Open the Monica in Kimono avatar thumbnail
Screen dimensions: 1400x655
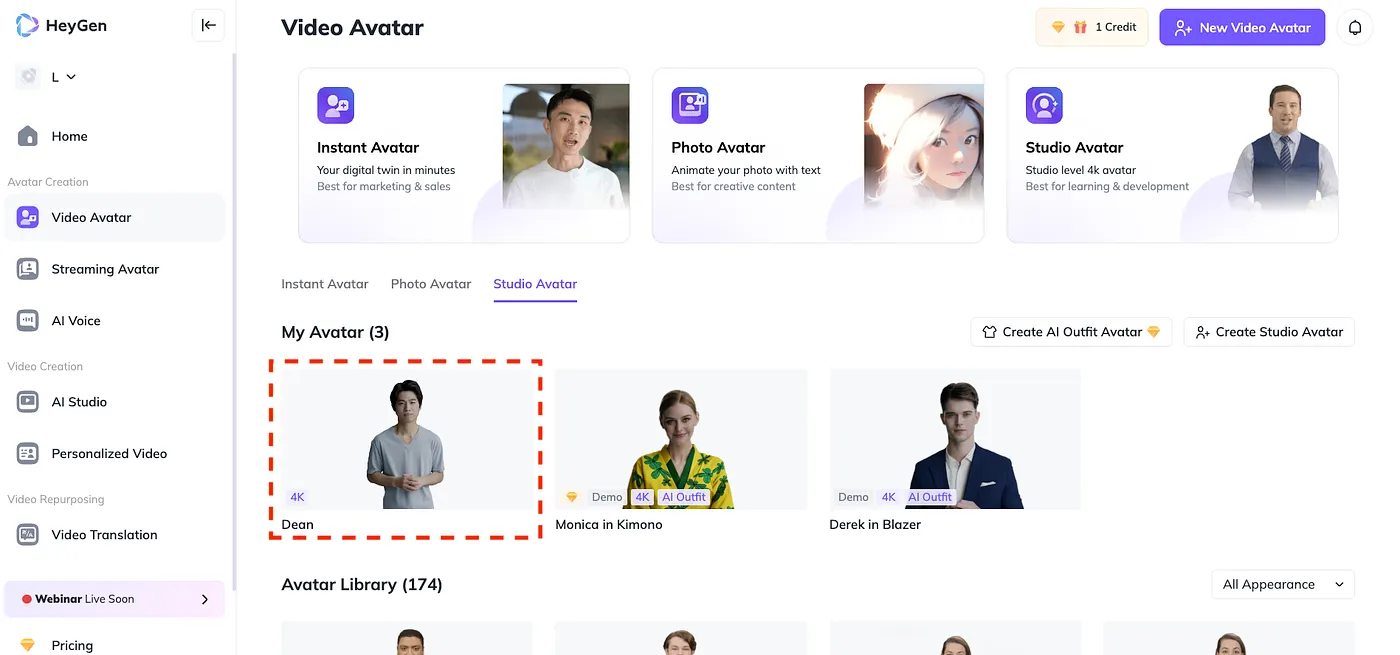pyautogui.click(x=681, y=439)
